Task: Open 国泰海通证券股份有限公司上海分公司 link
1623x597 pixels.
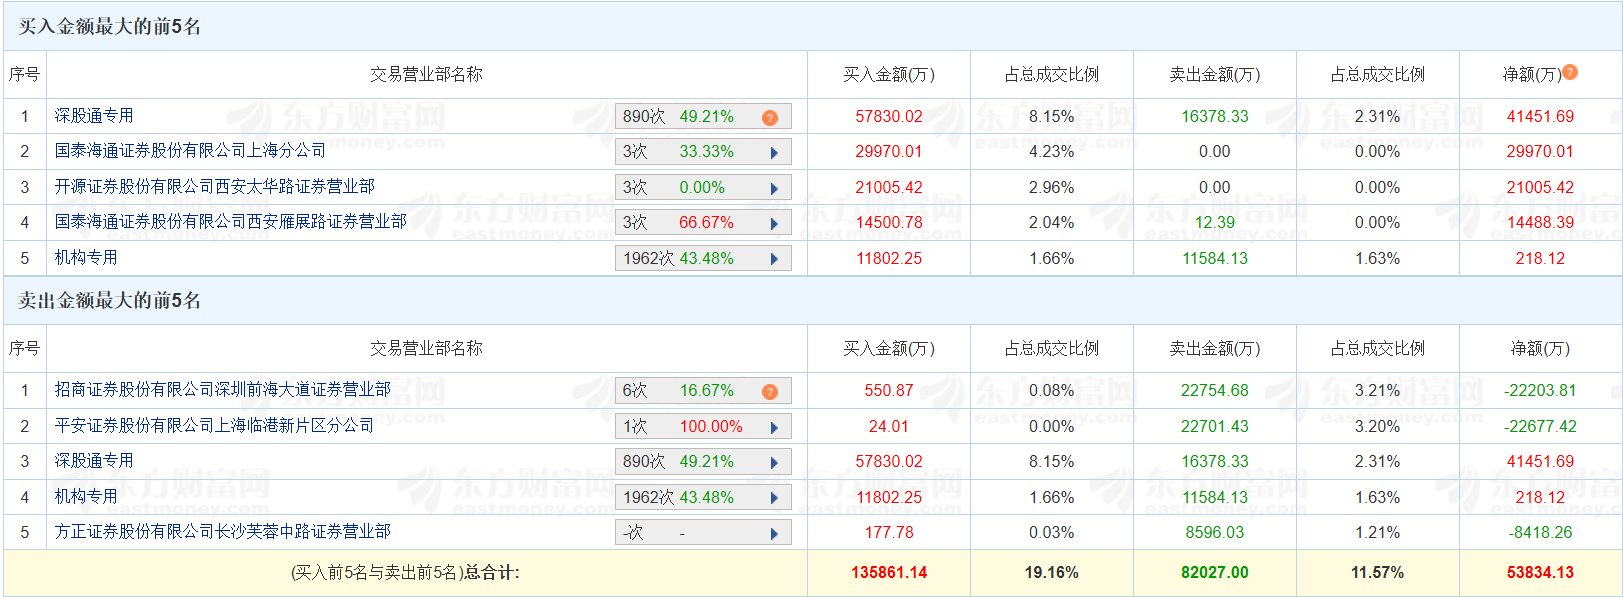Action: point(190,151)
